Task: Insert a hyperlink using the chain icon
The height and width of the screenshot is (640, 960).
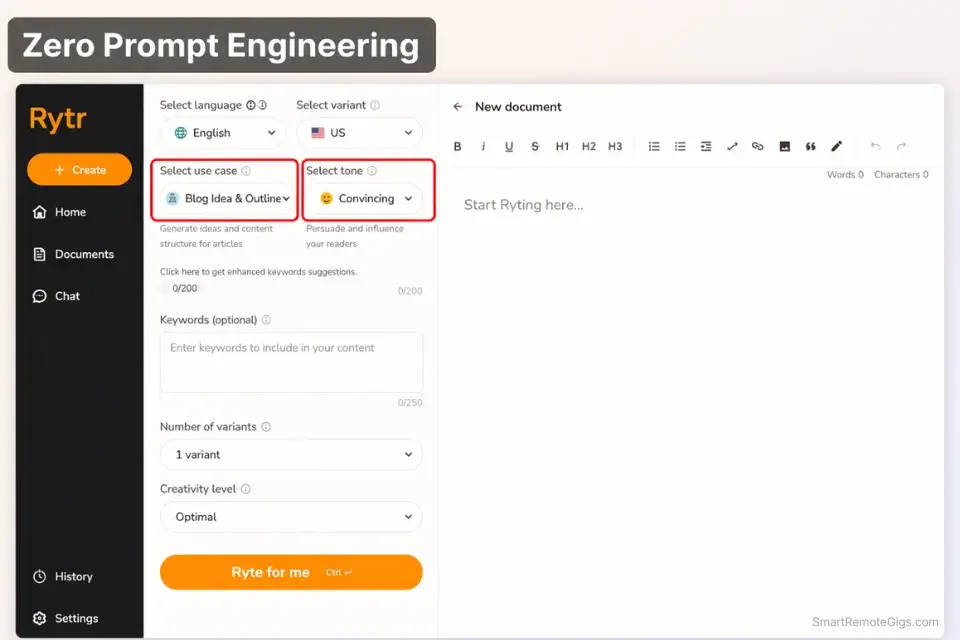Action: tap(757, 146)
